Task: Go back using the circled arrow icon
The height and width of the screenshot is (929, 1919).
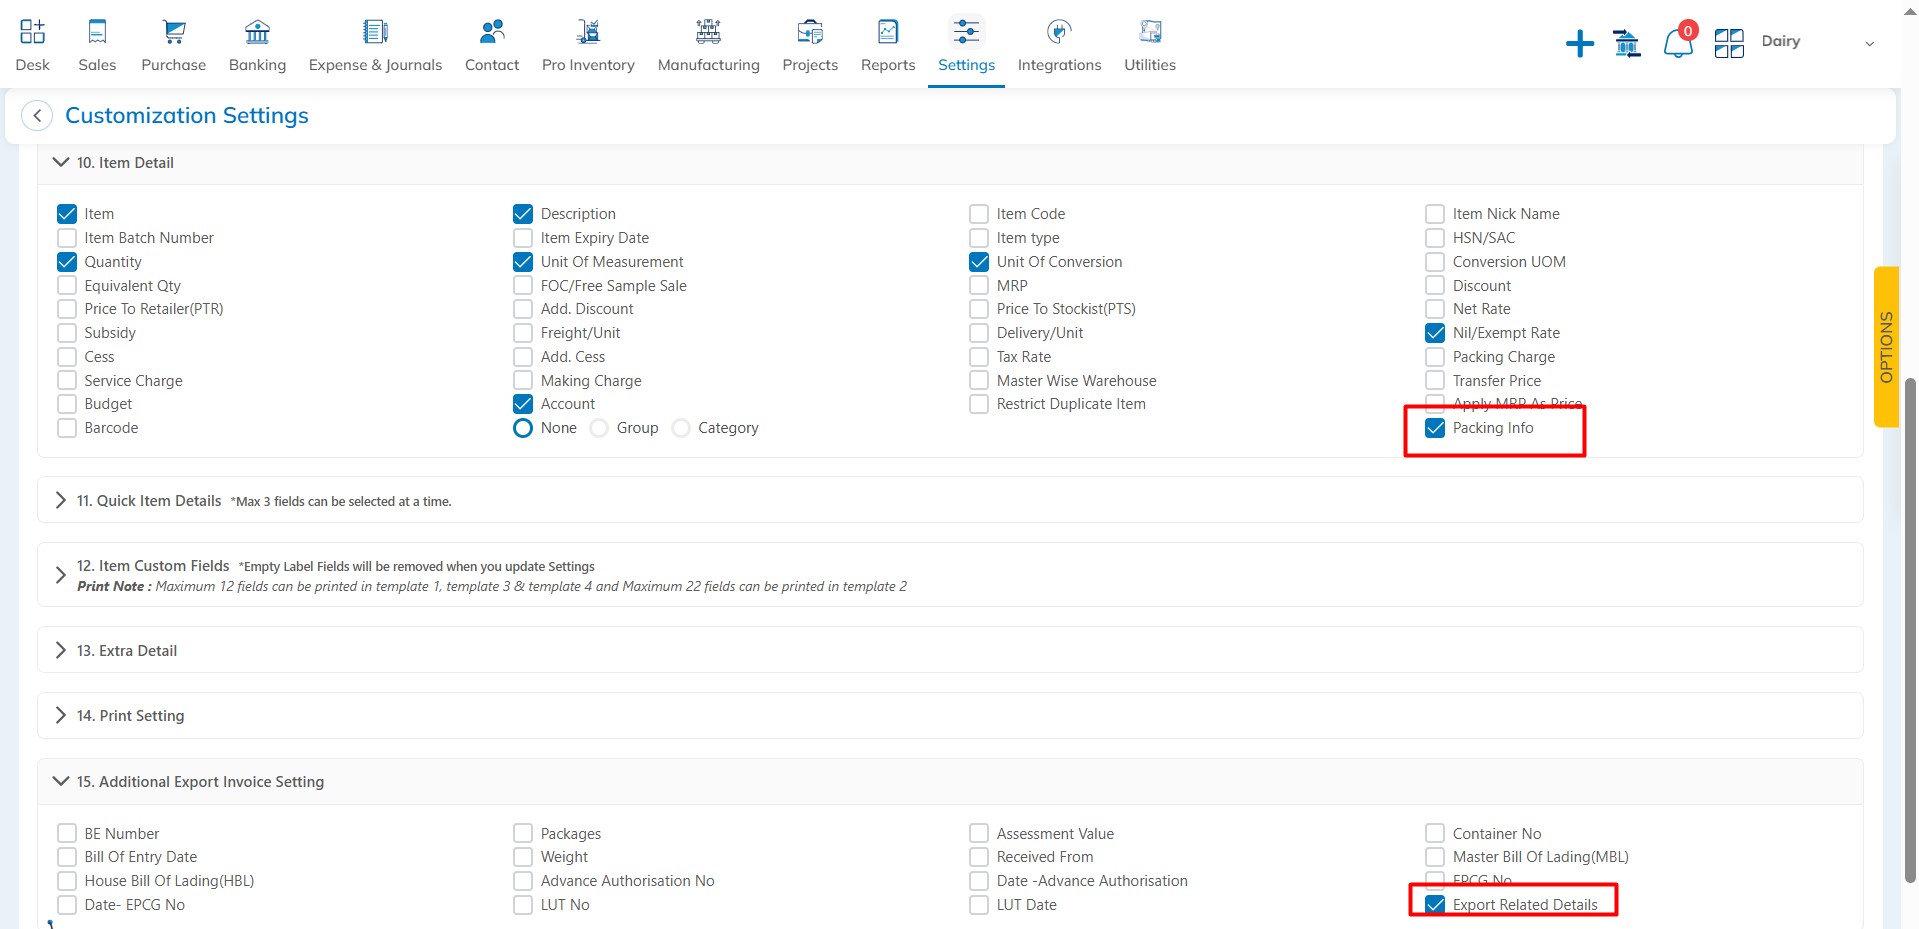Action: [x=37, y=116]
